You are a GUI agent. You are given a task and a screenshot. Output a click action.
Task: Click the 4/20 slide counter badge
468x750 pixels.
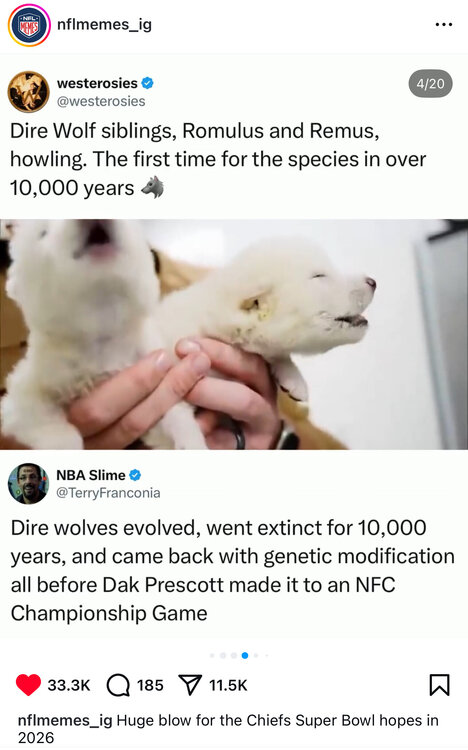point(430,84)
